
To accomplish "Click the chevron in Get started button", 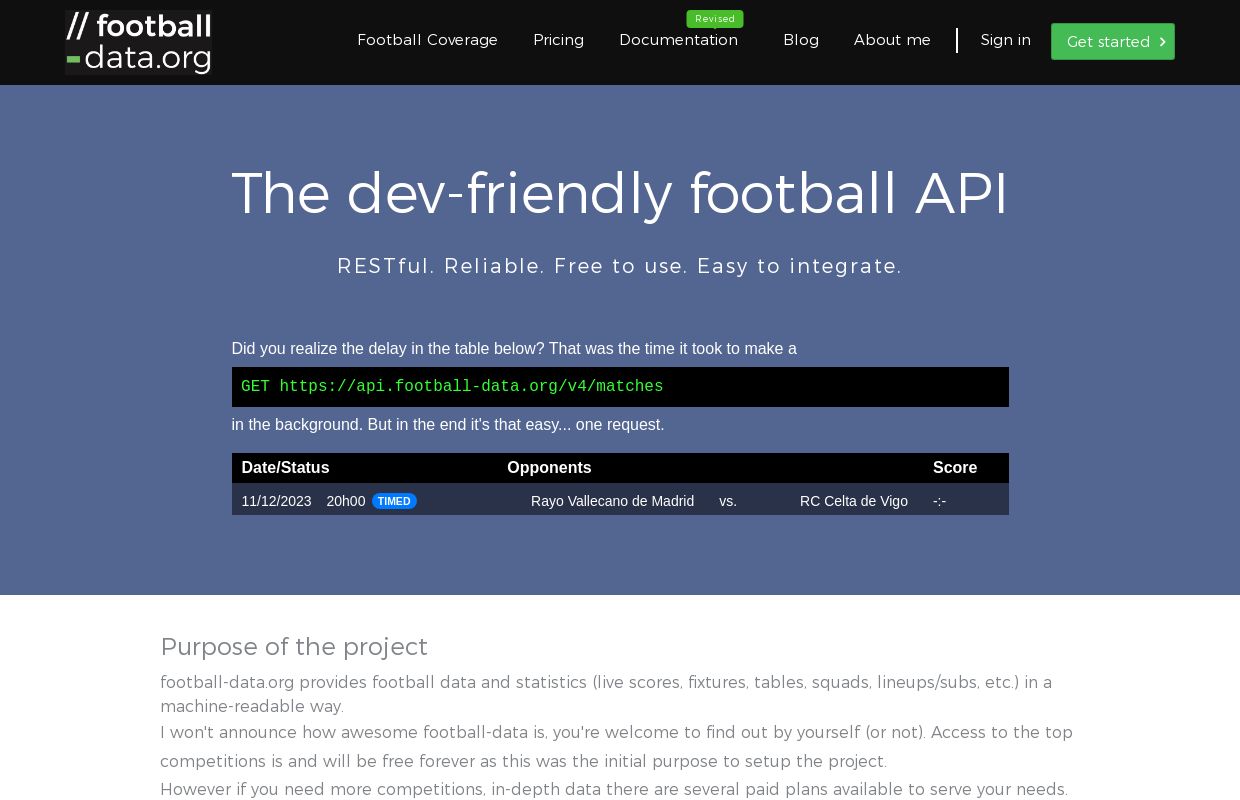I will [x=1162, y=42].
